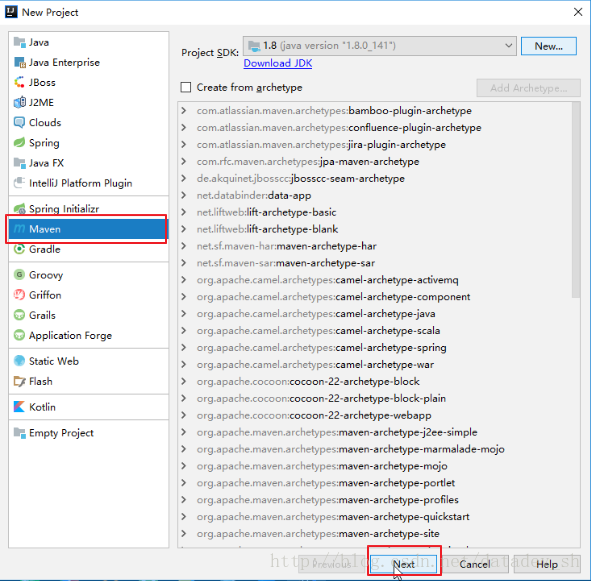Enable Create from archetype checkbox
Screen dimensions: 591x581
click(x=186, y=87)
